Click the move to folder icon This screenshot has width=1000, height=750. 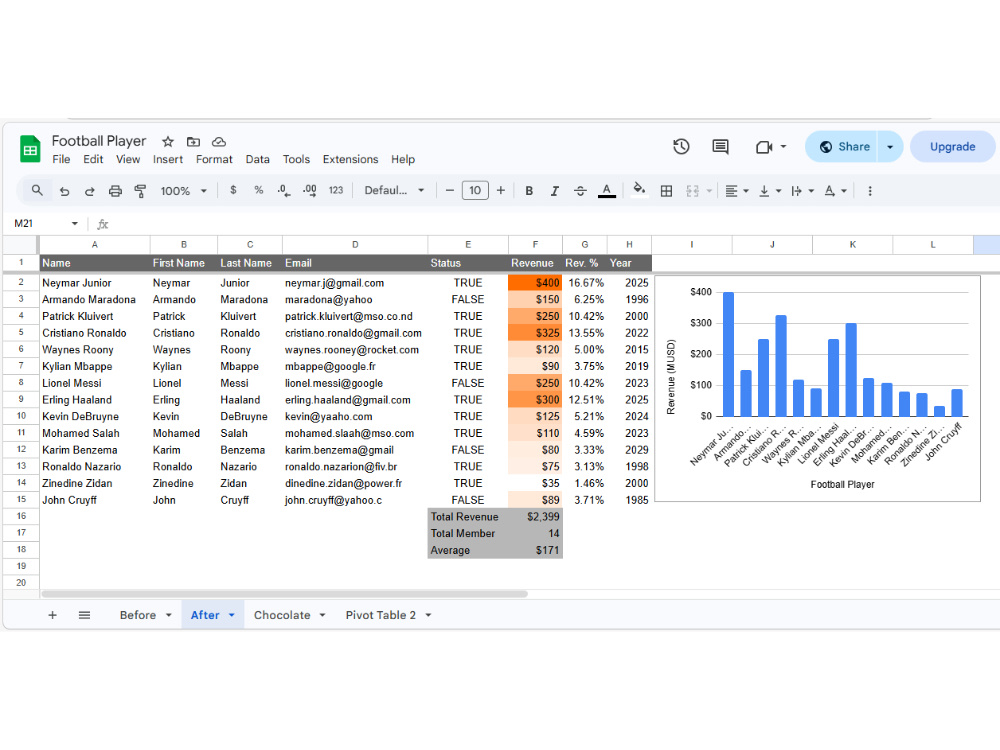coord(193,142)
